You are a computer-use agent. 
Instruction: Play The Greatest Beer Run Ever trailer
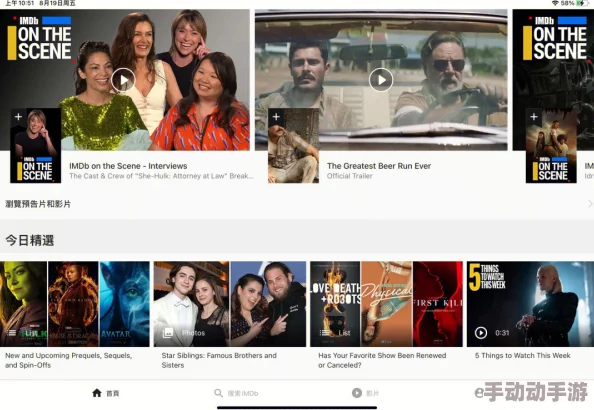[x=381, y=80]
